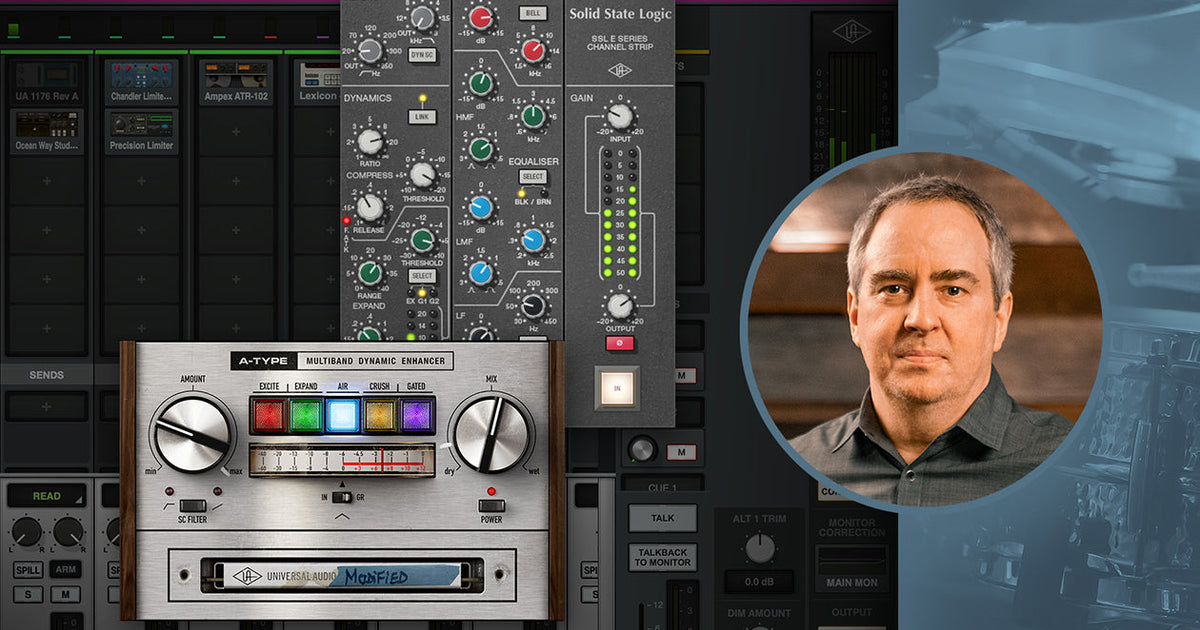The width and height of the screenshot is (1200, 630).
Task: Expand the arrow below the IN/GR switch
Action: pyautogui.click(x=341, y=516)
